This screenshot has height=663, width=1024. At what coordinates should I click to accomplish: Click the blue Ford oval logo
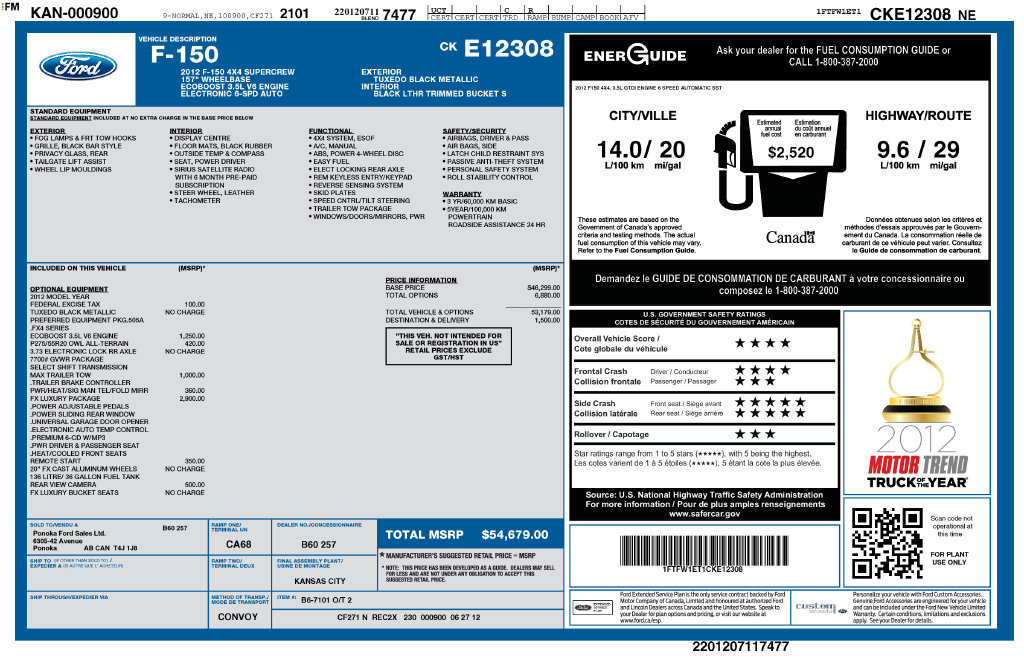pos(78,67)
